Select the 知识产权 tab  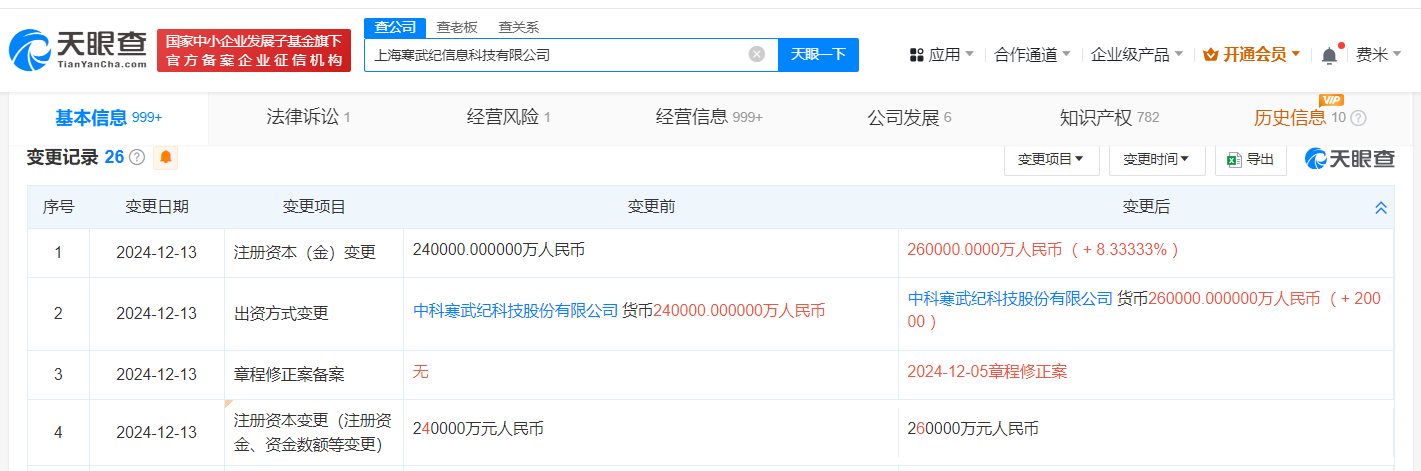click(1109, 118)
